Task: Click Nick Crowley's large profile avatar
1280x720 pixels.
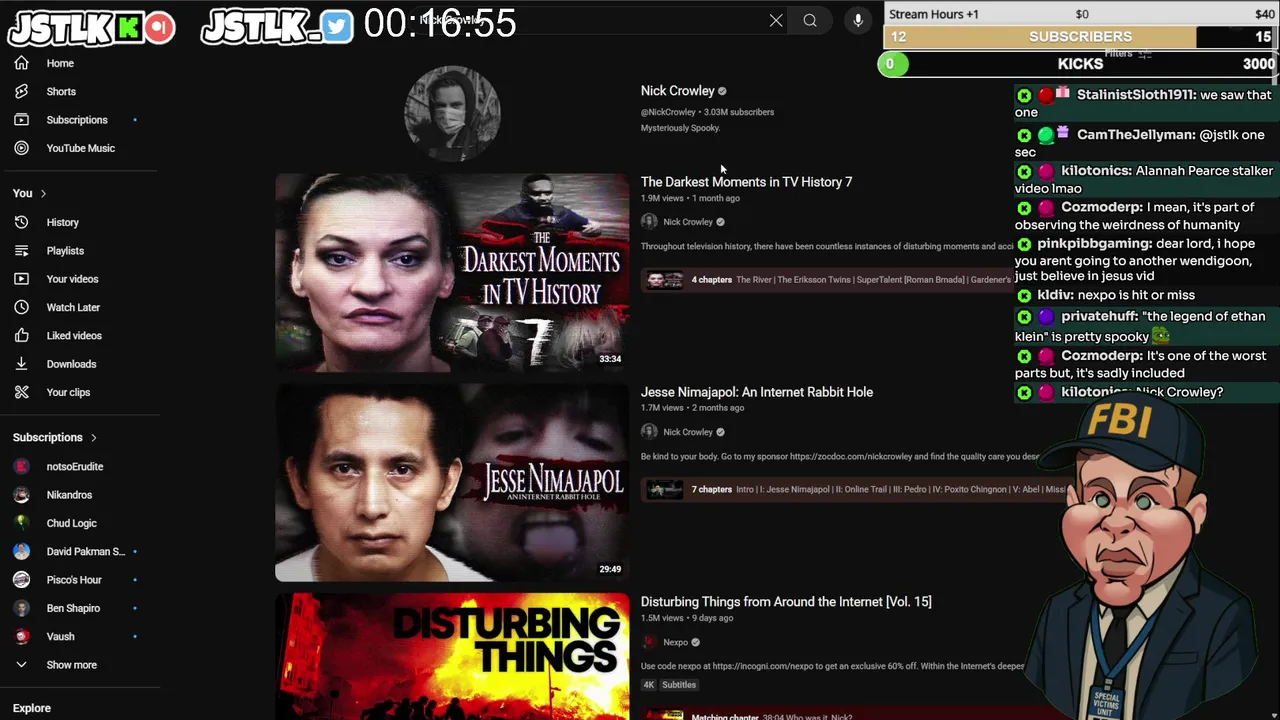Action: (452, 113)
